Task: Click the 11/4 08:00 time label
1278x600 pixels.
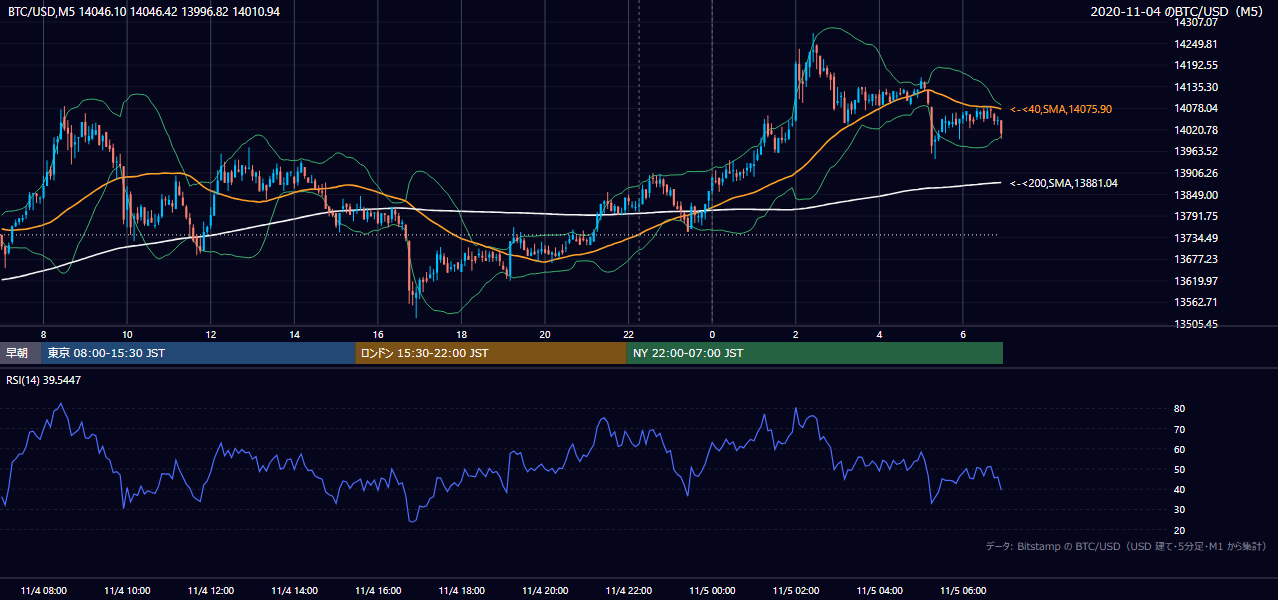Action: pyautogui.click(x=43, y=590)
